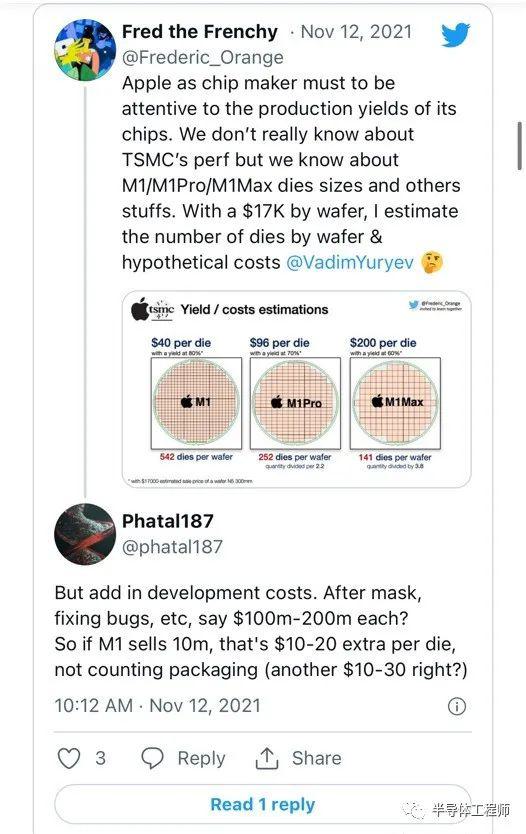Click the Reply text label

click(201, 758)
